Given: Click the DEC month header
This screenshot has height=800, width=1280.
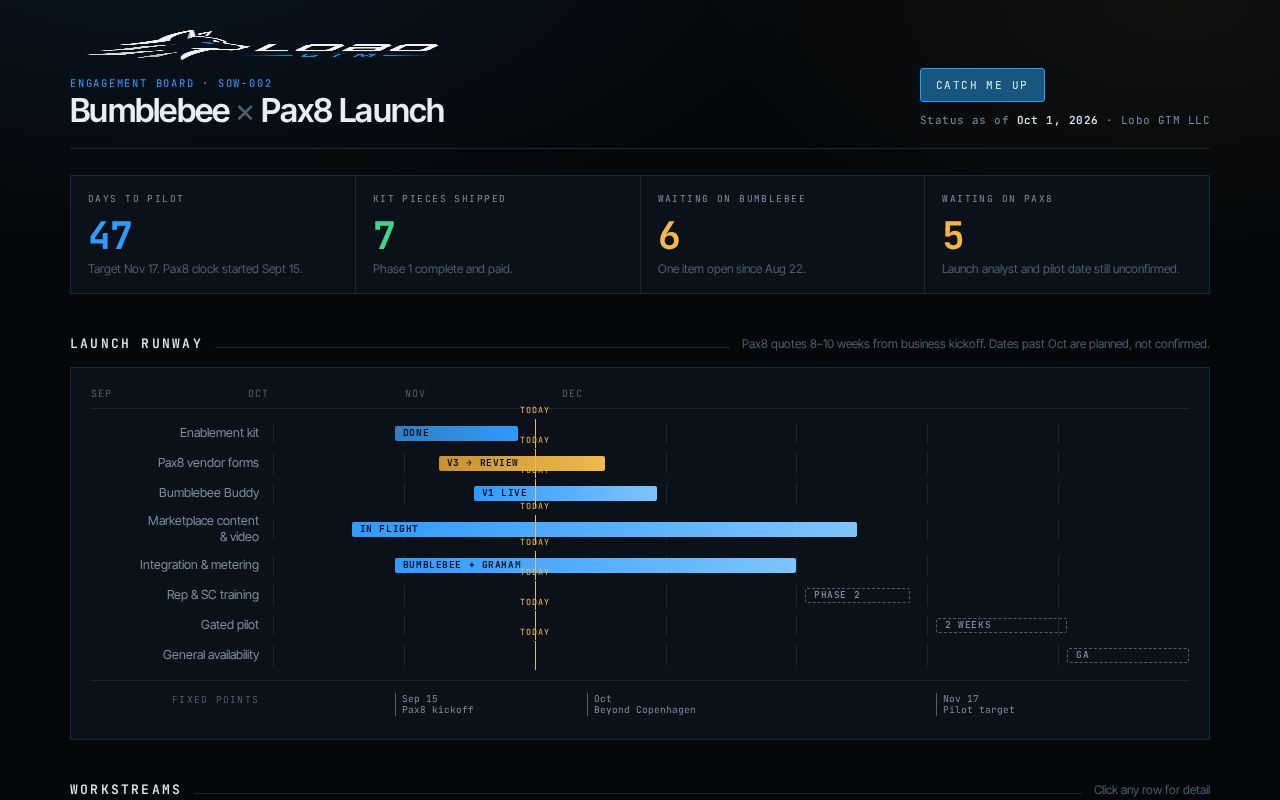Looking at the screenshot, I should pyautogui.click(x=572, y=394).
